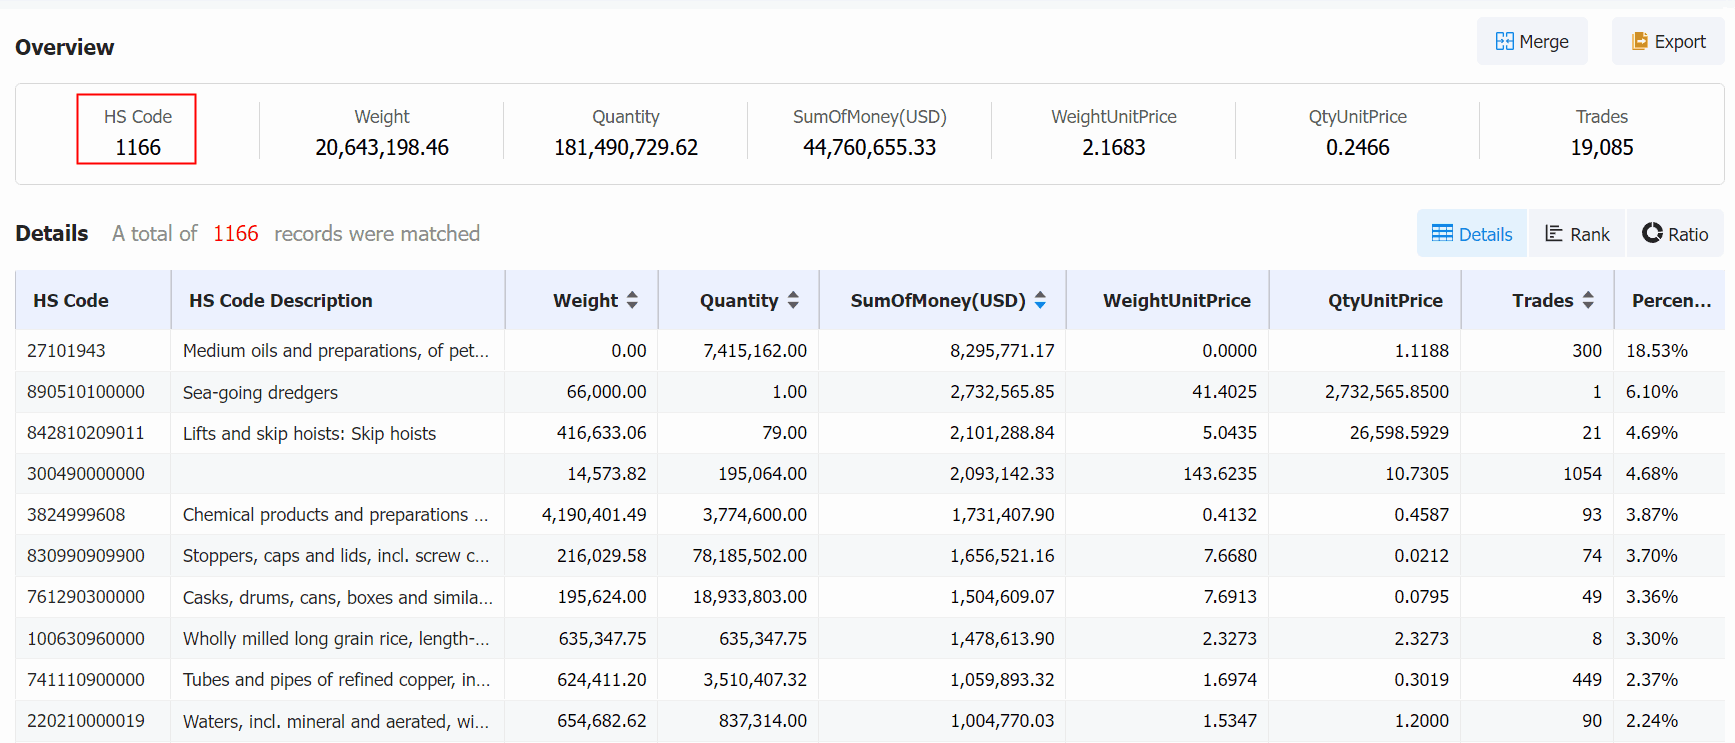
Task: Sort table by Weight column arrows
Action: coord(632,300)
